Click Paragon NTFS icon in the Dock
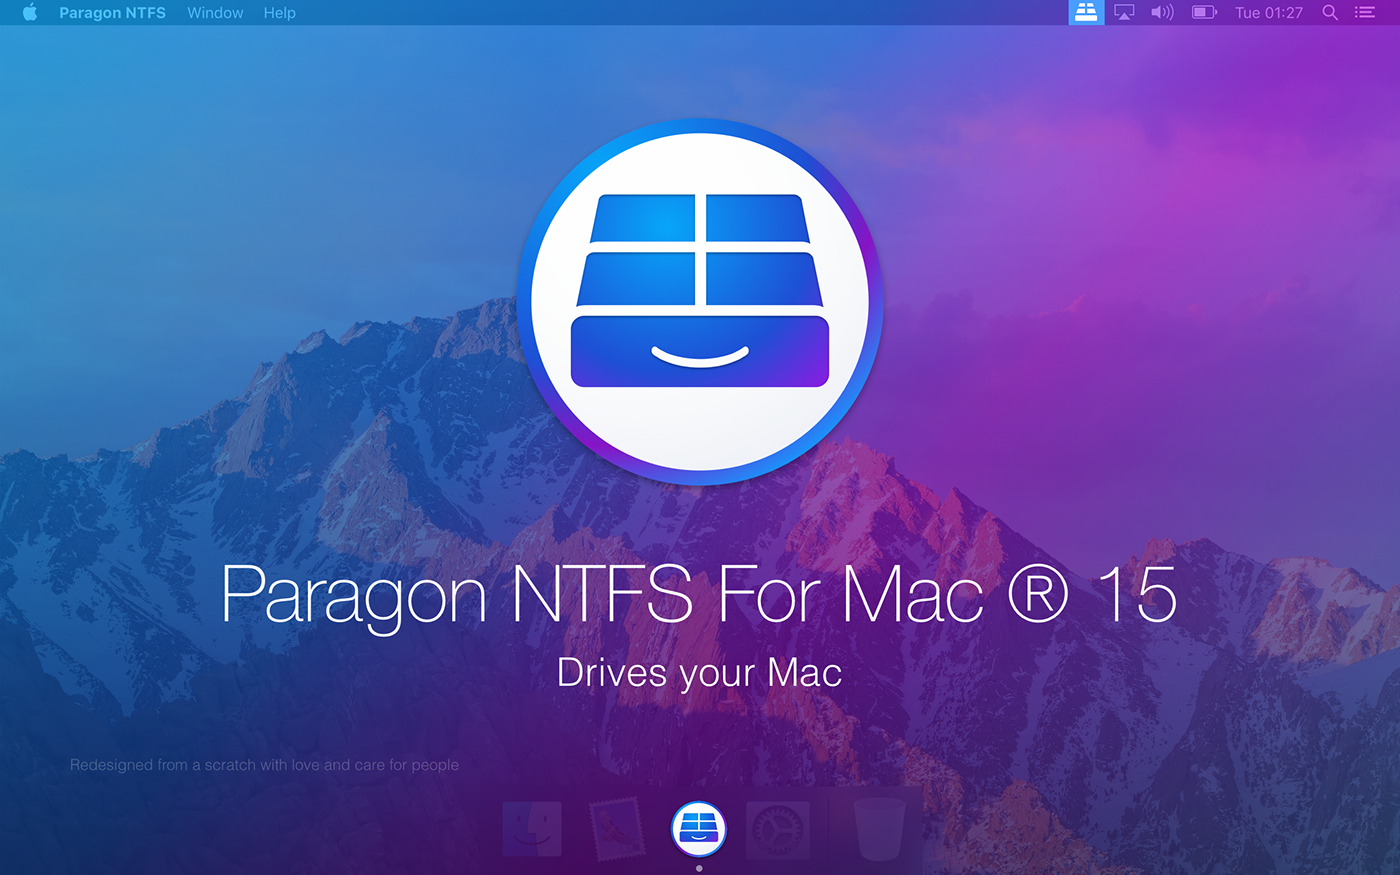 [698, 829]
